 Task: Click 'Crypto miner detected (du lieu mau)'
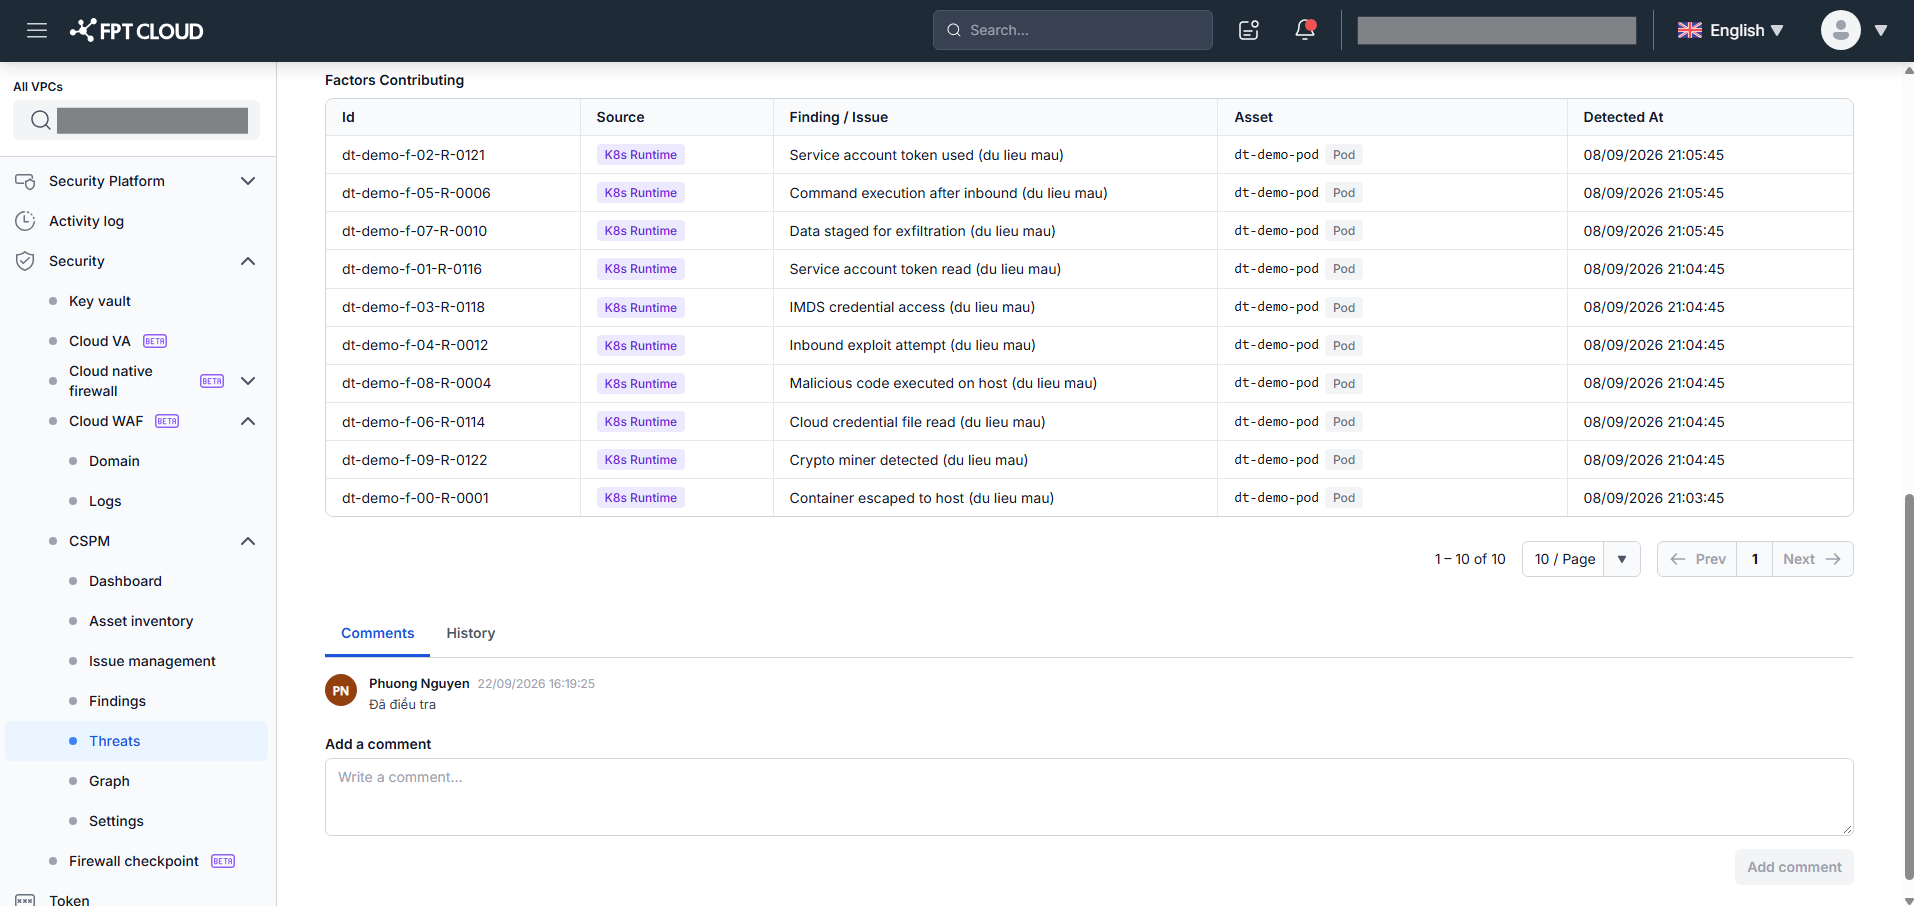click(908, 460)
